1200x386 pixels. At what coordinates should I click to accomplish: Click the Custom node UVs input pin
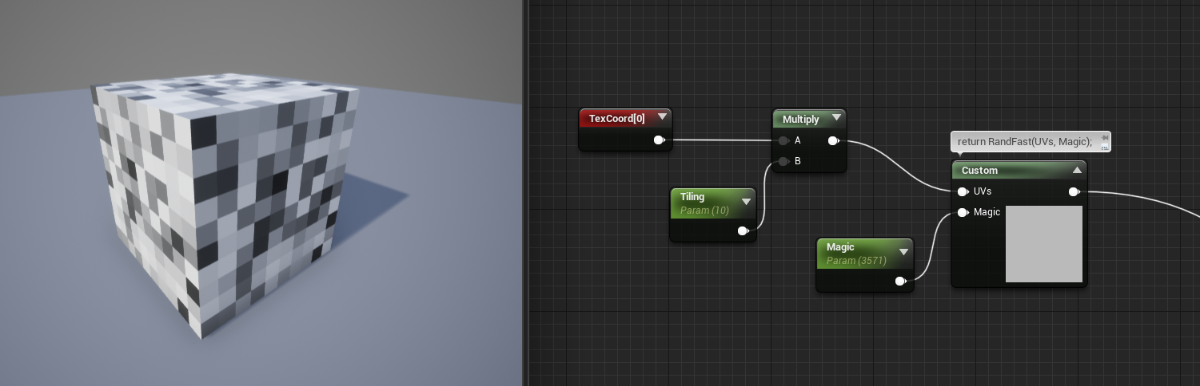click(x=963, y=191)
